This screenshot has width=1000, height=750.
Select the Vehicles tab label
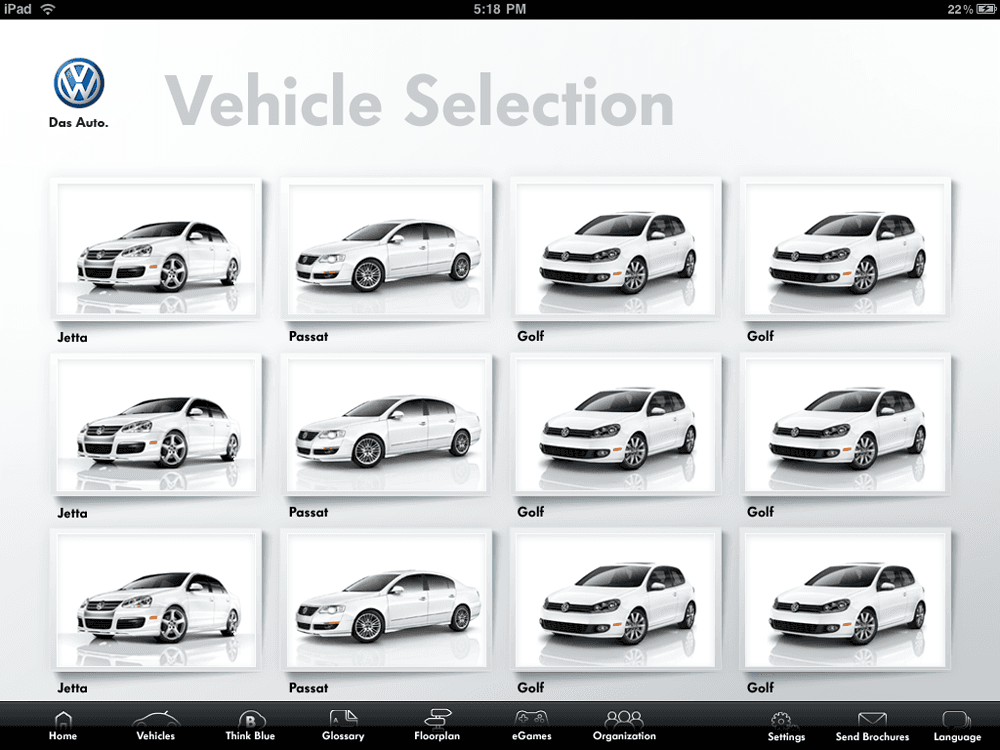click(x=156, y=736)
